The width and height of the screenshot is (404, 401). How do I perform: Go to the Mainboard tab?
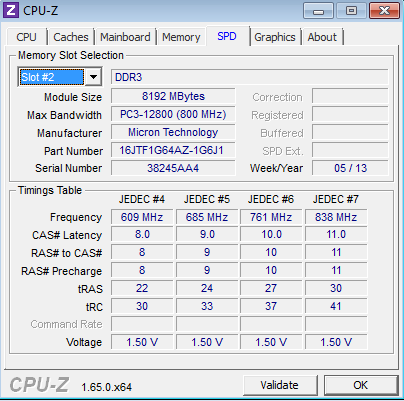125,37
